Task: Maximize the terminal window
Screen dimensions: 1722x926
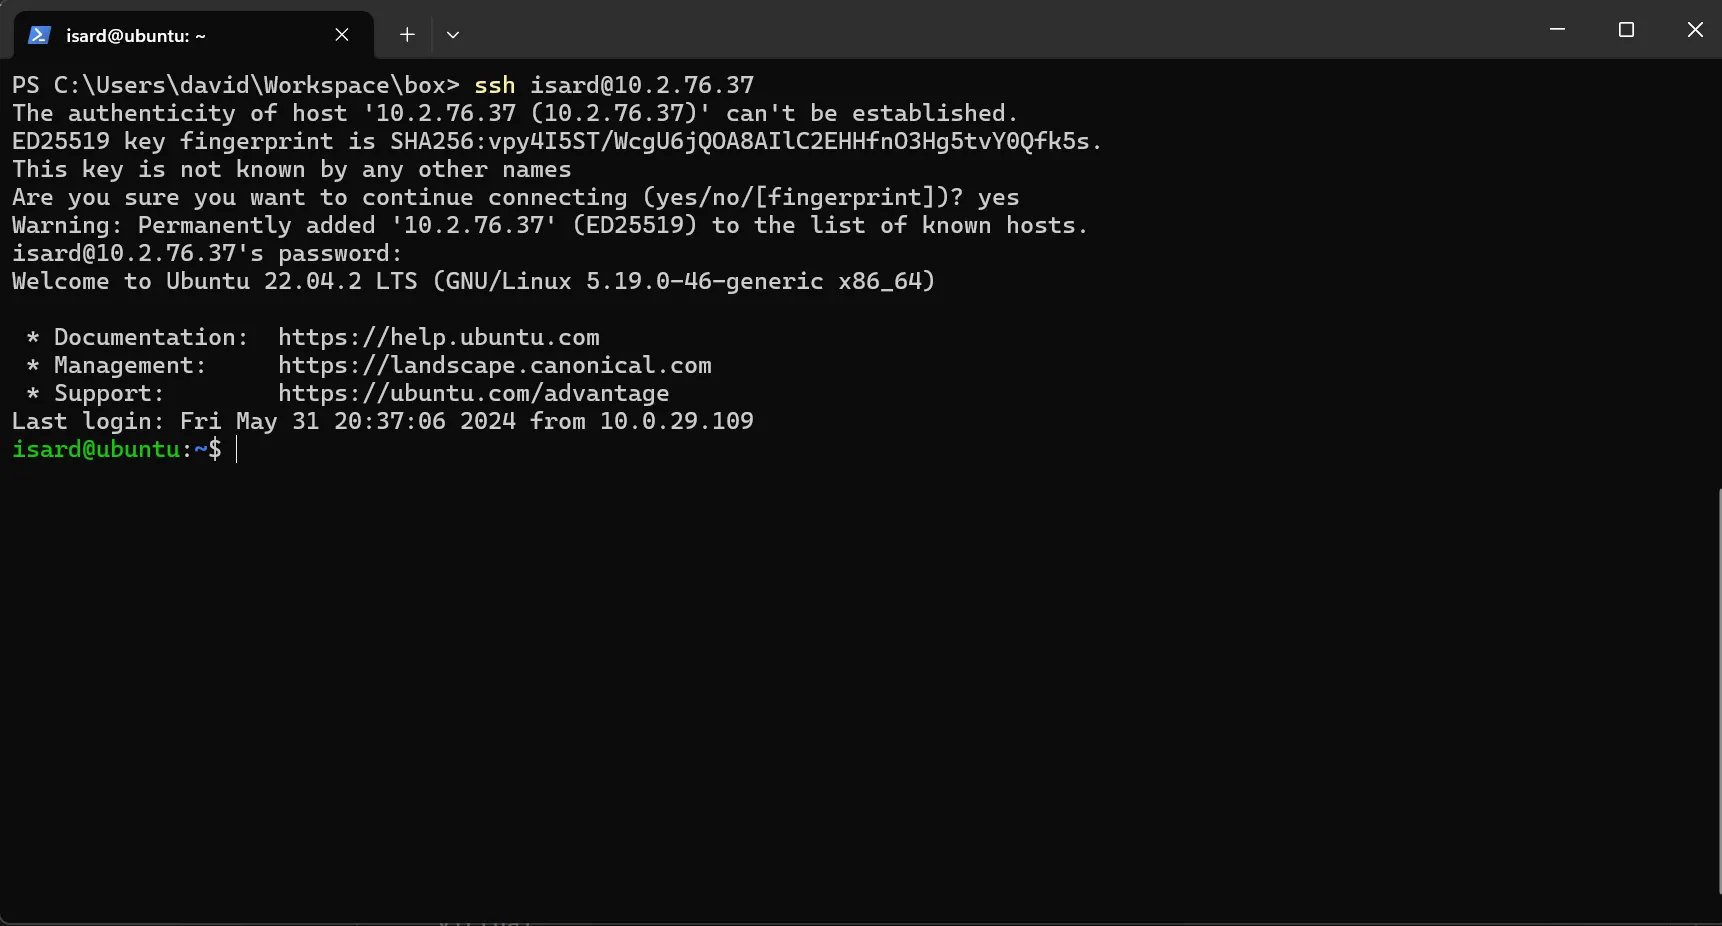Action: point(1626,30)
